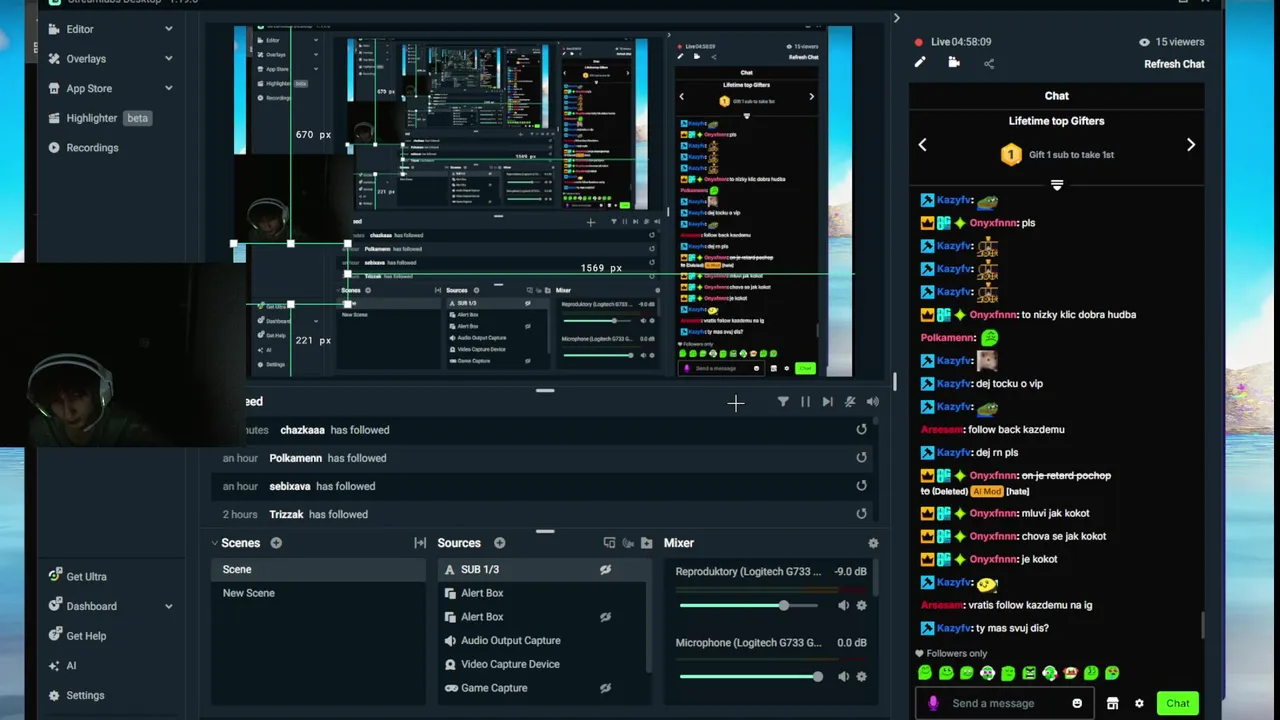The image size is (1280, 720).
Task: Add a new source with plus icon
Action: pos(499,543)
